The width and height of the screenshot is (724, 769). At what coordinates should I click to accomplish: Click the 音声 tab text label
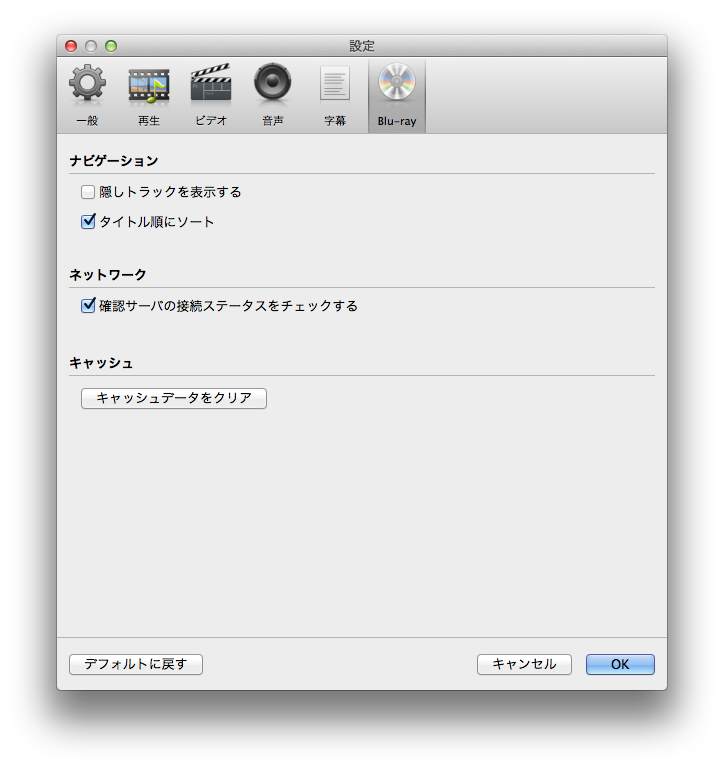tap(272, 121)
